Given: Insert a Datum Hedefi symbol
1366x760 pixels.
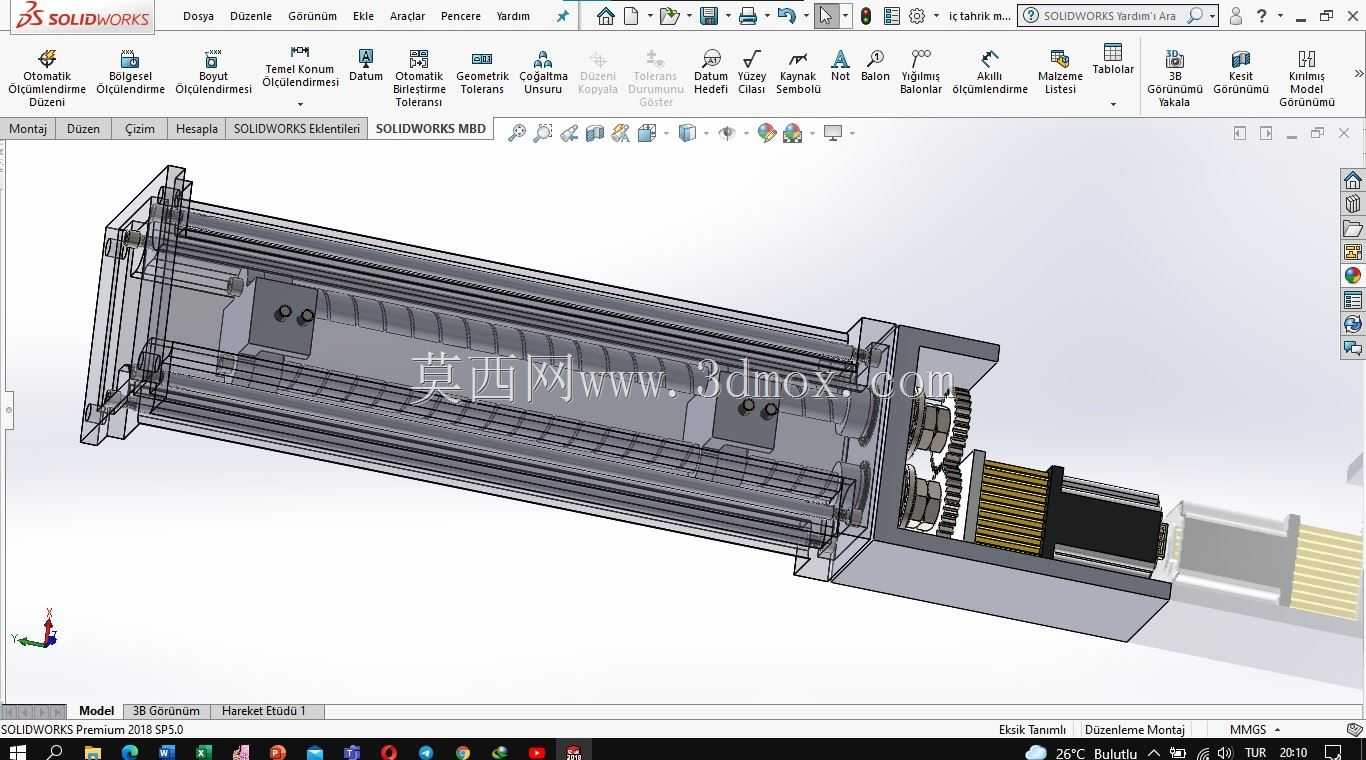Looking at the screenshot, I should pos(711,72).
